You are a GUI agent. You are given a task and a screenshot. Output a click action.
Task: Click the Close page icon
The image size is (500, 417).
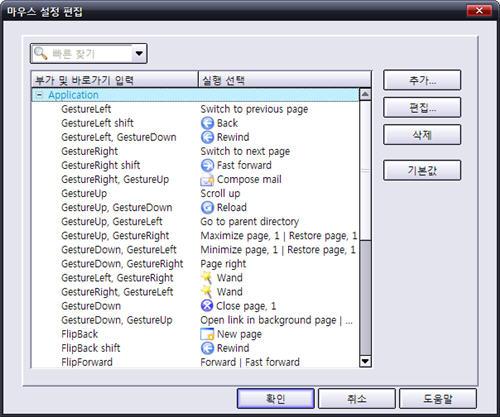point(207,306)
